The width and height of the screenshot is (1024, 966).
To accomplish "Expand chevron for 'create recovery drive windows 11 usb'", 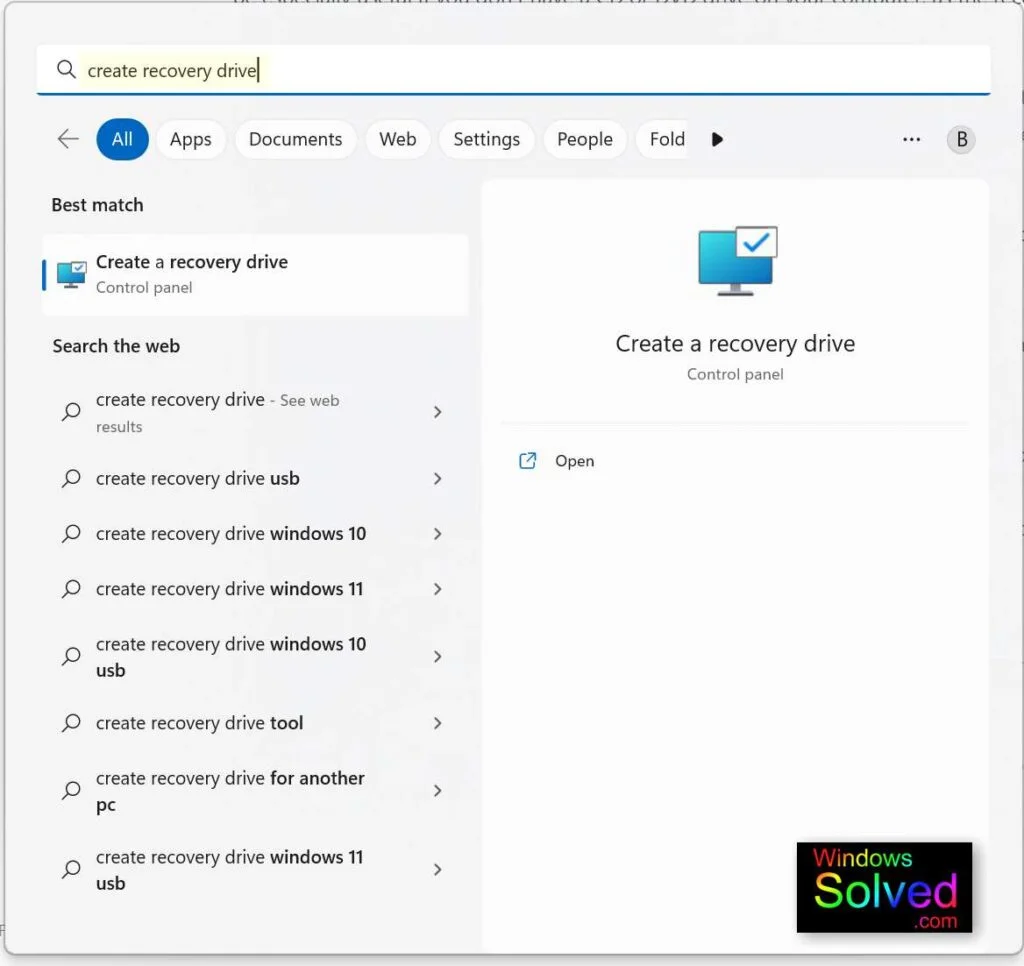I will coord(438,870).
